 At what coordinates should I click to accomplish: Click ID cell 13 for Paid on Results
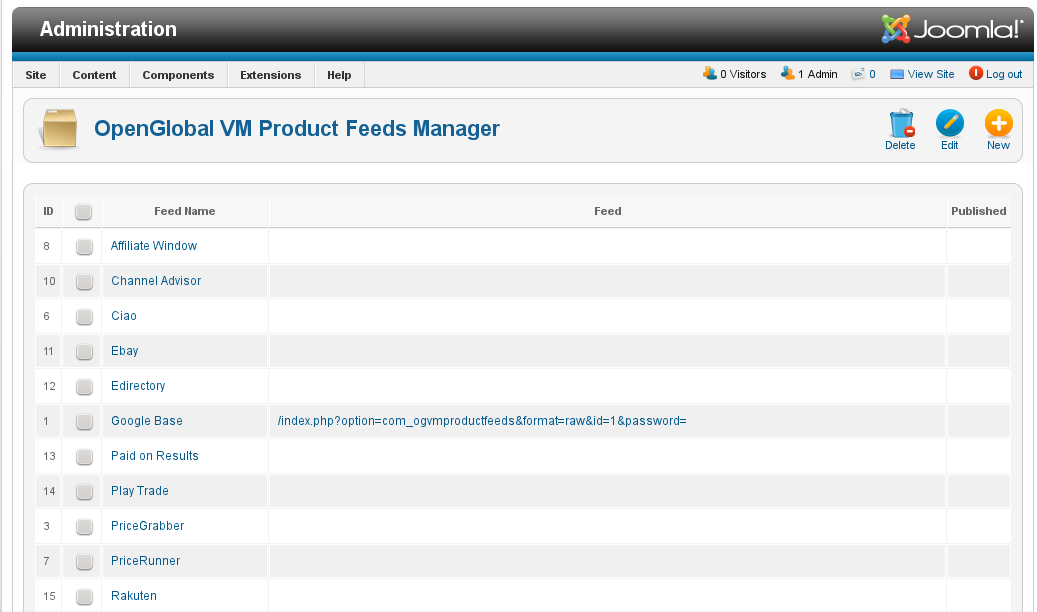pos(50,457)
